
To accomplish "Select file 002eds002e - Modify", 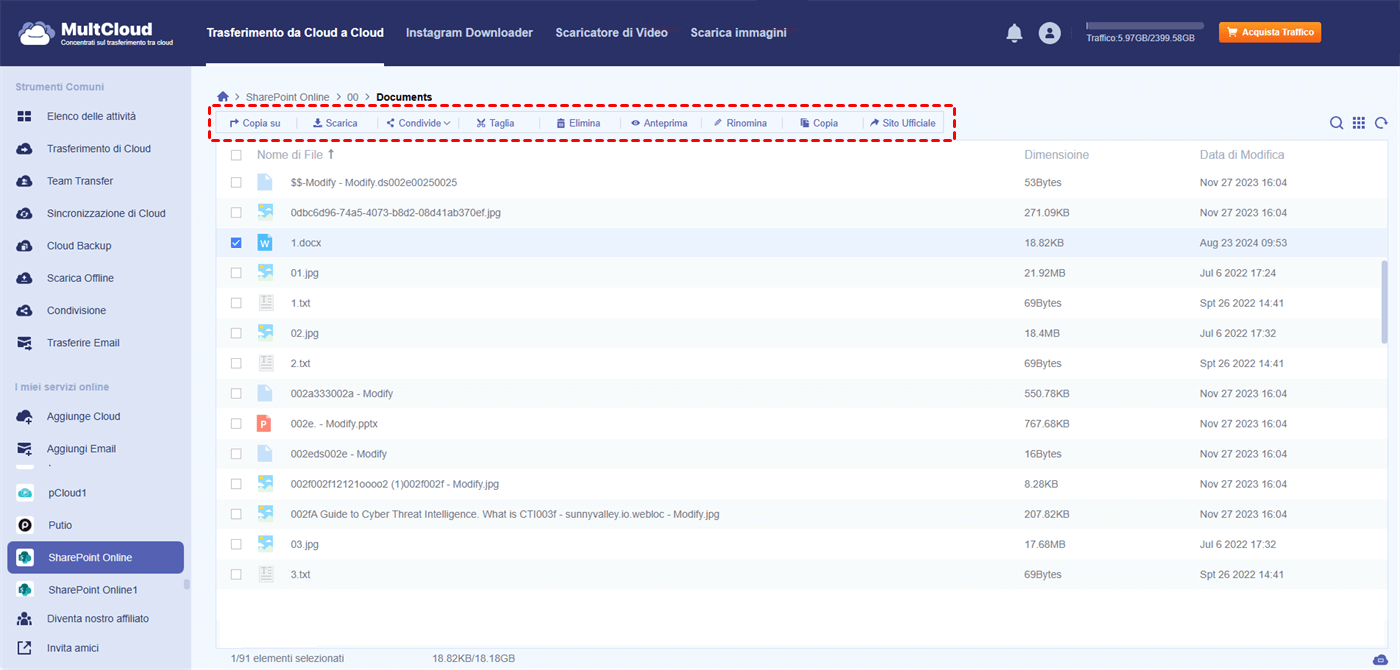I will tap(339, 454).
